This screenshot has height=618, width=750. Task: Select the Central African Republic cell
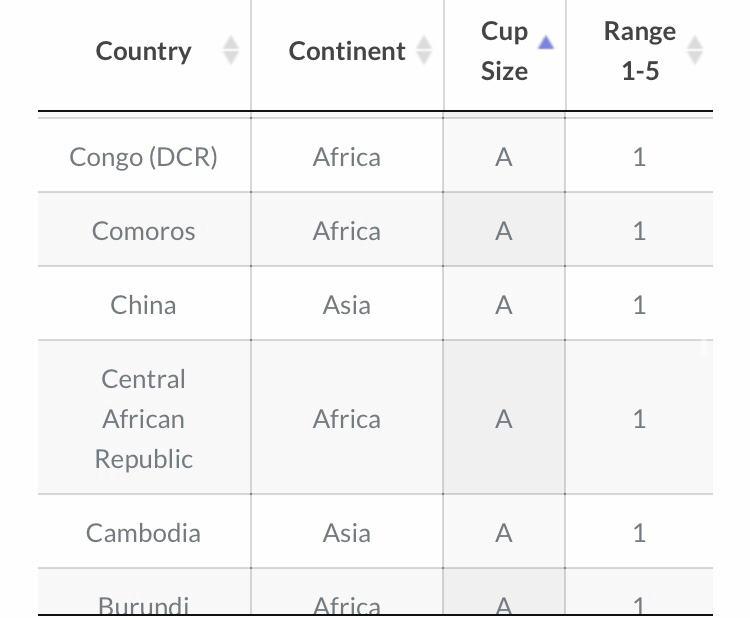click(x=143, y=419)
